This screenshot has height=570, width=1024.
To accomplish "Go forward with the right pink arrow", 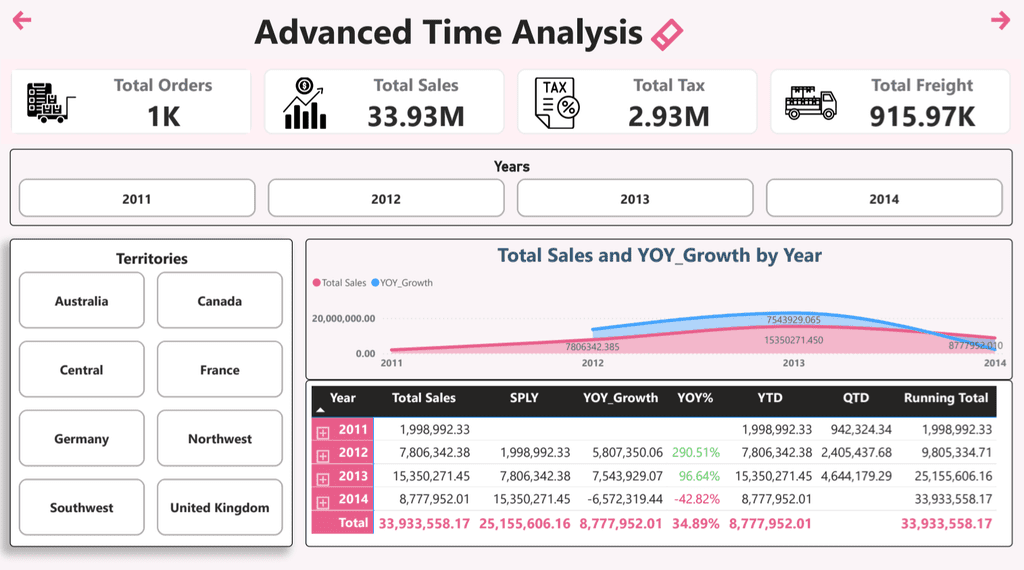I will [1000, 20].
